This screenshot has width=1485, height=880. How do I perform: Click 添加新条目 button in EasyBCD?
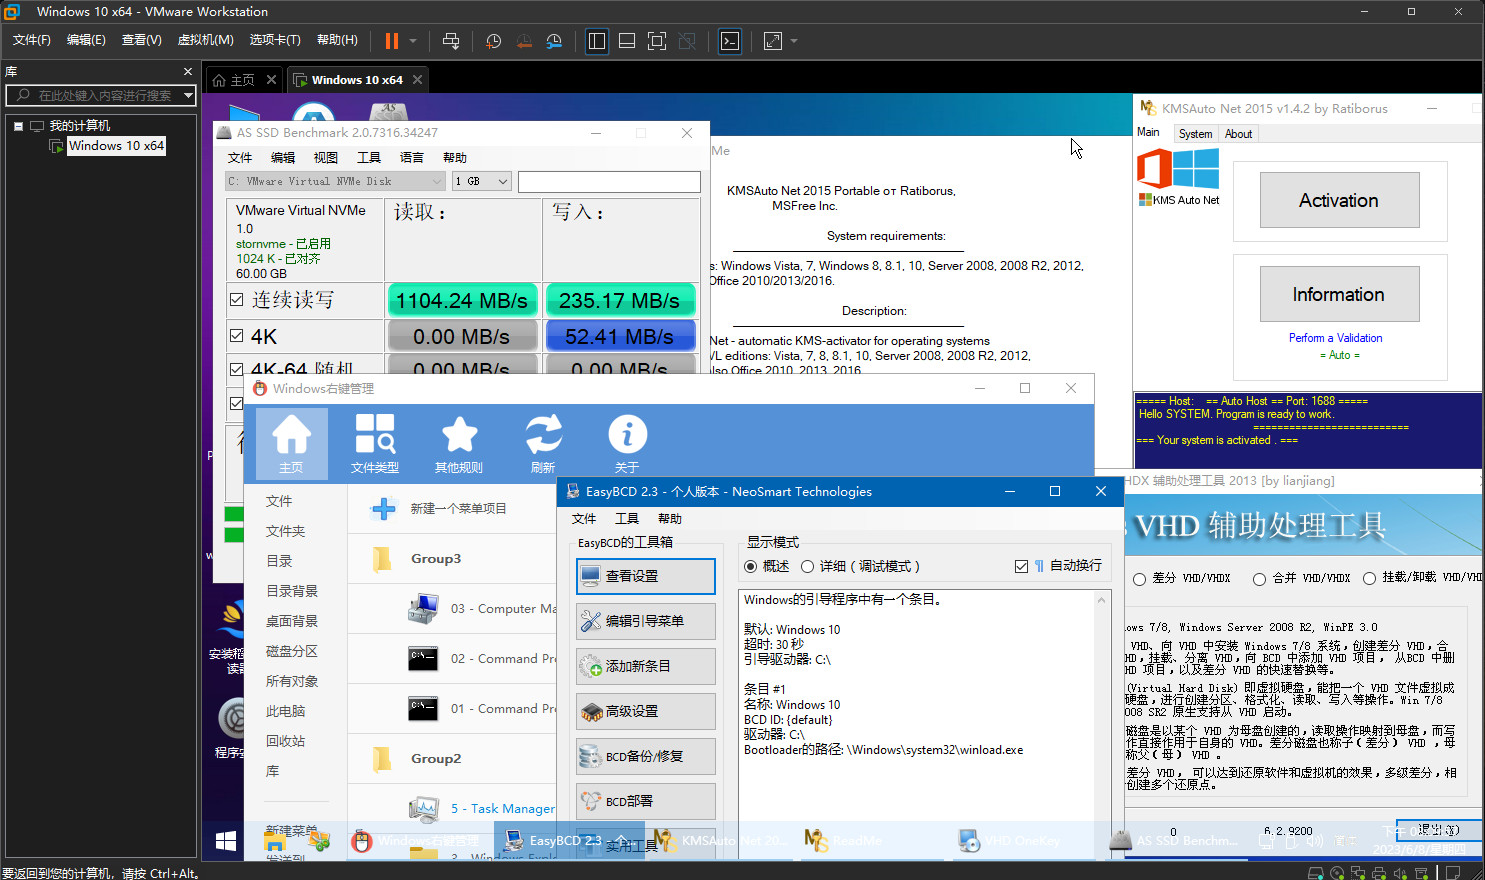646,666
